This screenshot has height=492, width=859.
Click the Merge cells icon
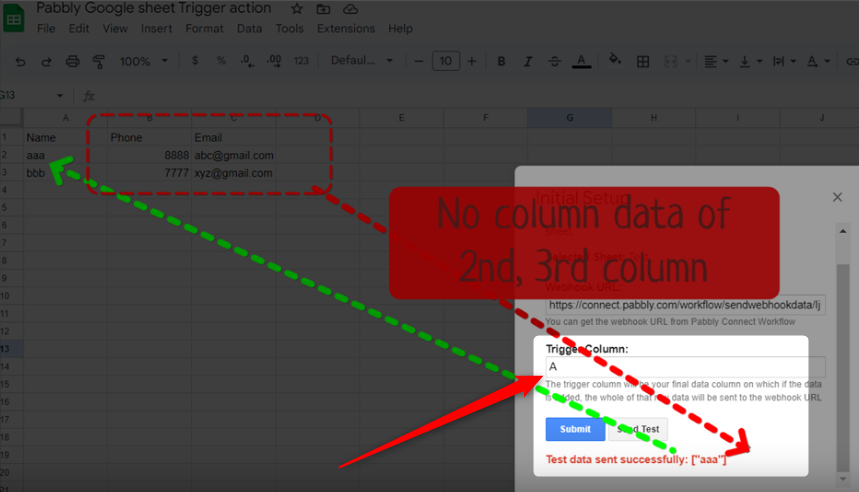[671, 61]
